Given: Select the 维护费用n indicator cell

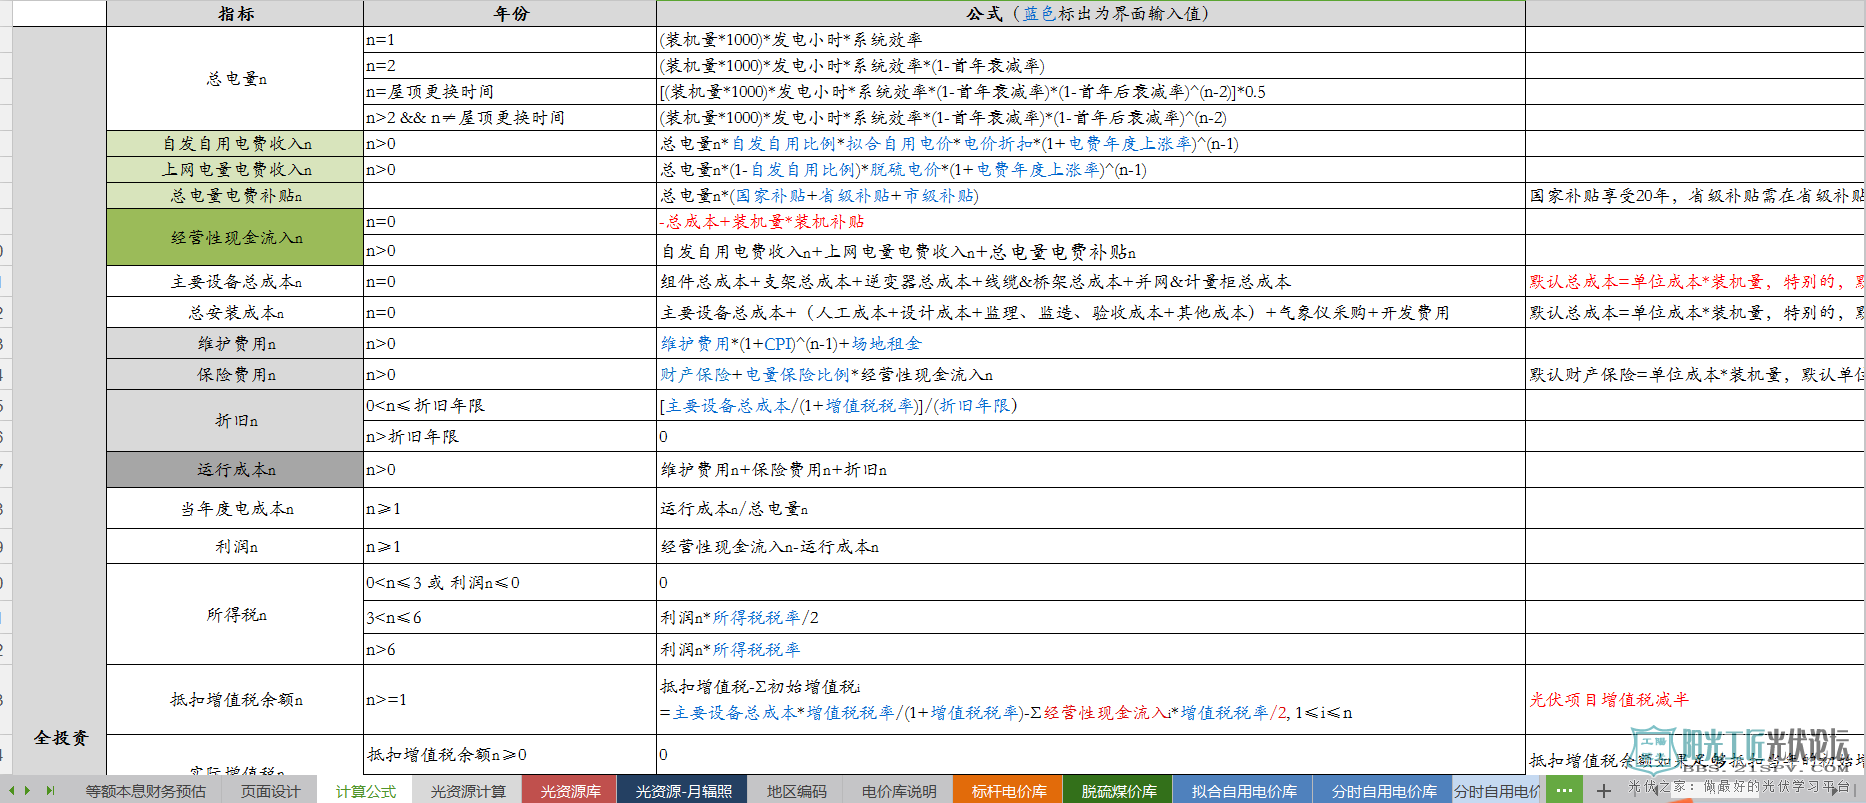Looking at the screenshot, I should point(235,344).
